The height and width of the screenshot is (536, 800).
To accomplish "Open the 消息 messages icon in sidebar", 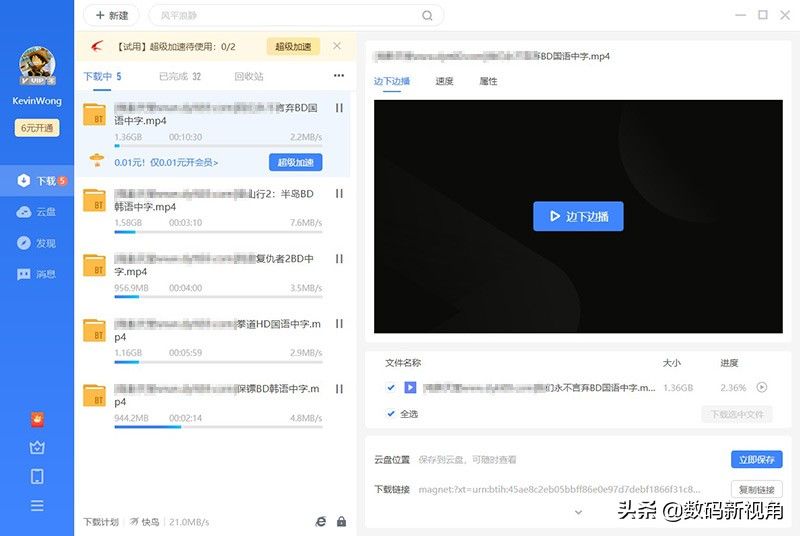I will (x=24, y=274).
